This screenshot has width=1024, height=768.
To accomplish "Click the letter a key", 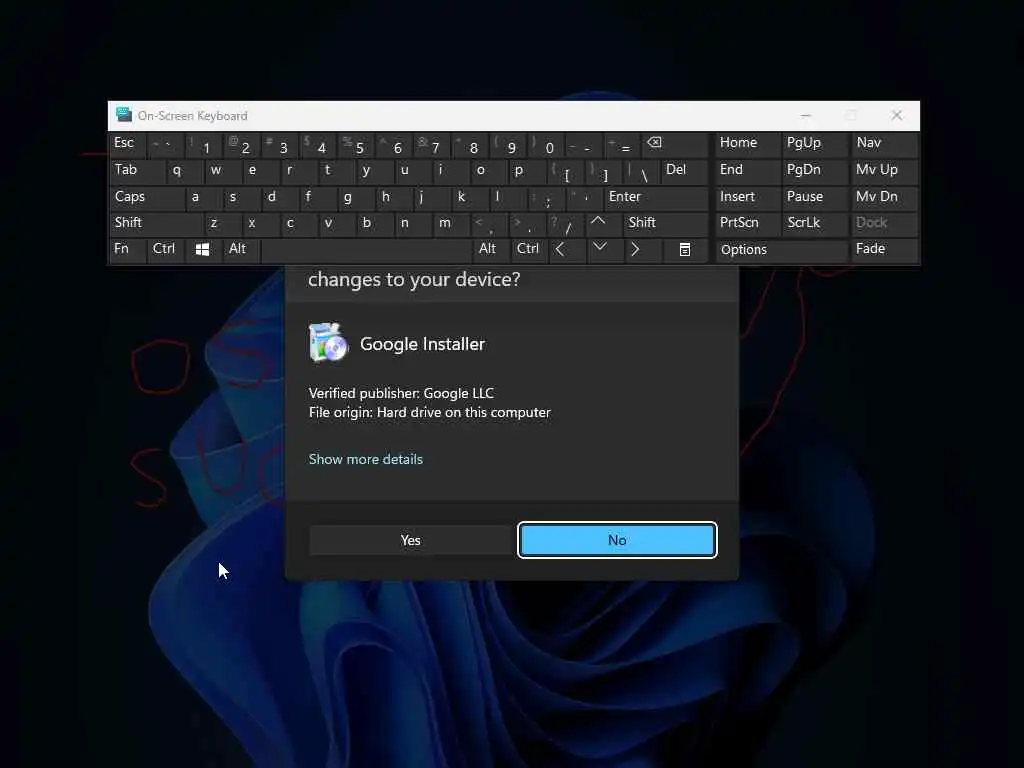I will (203, 197).
